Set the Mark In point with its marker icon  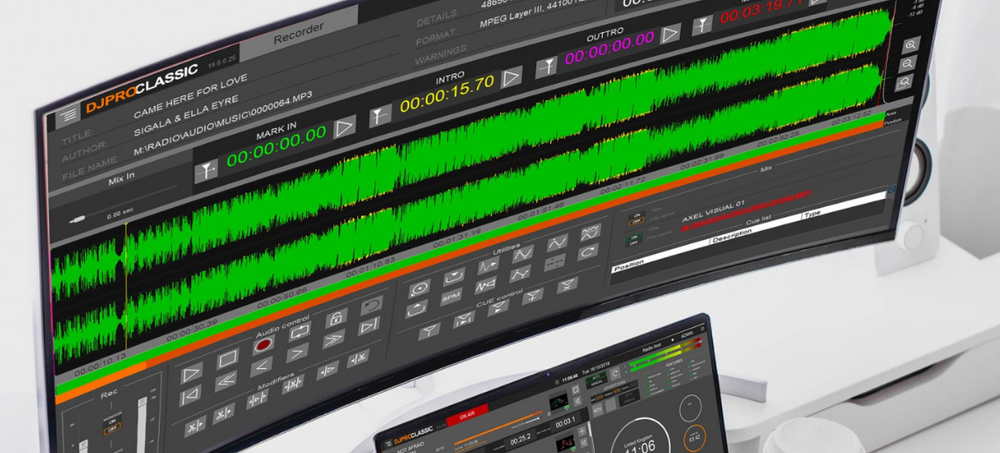point(206,171)
